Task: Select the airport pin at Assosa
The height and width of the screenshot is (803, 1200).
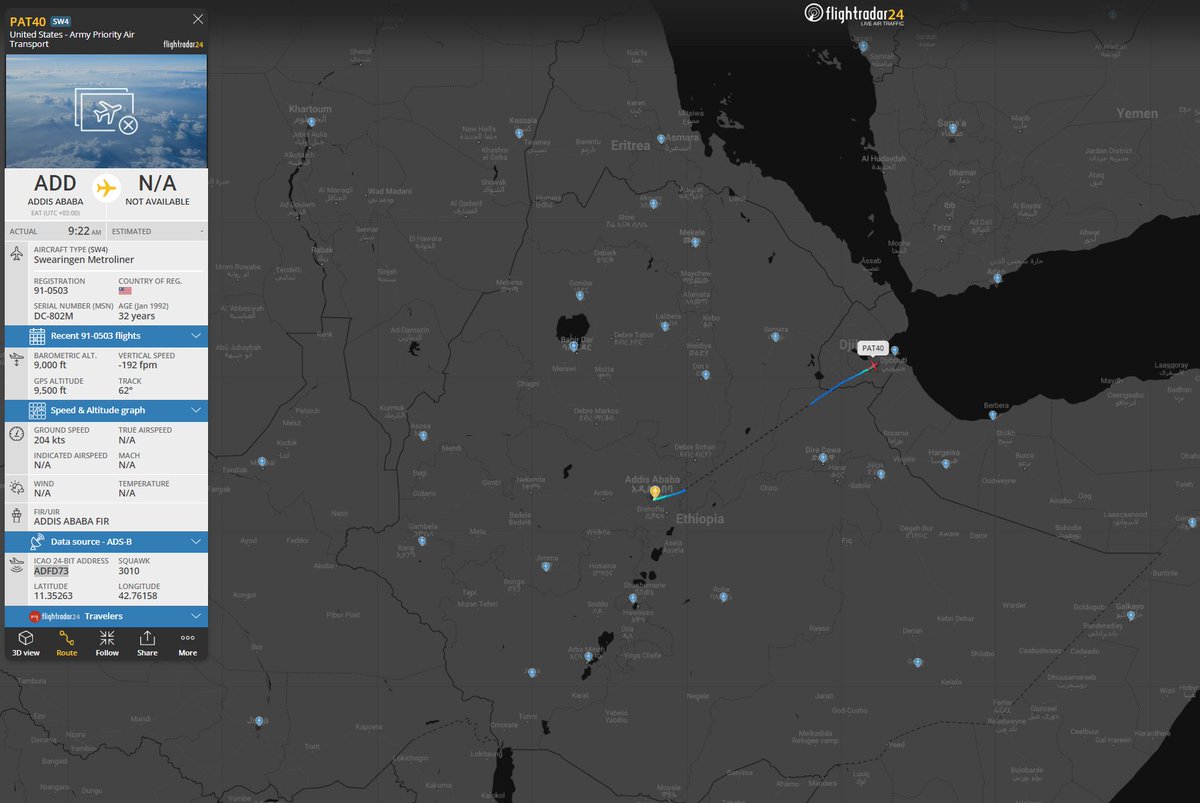Action: pos(423,436)
